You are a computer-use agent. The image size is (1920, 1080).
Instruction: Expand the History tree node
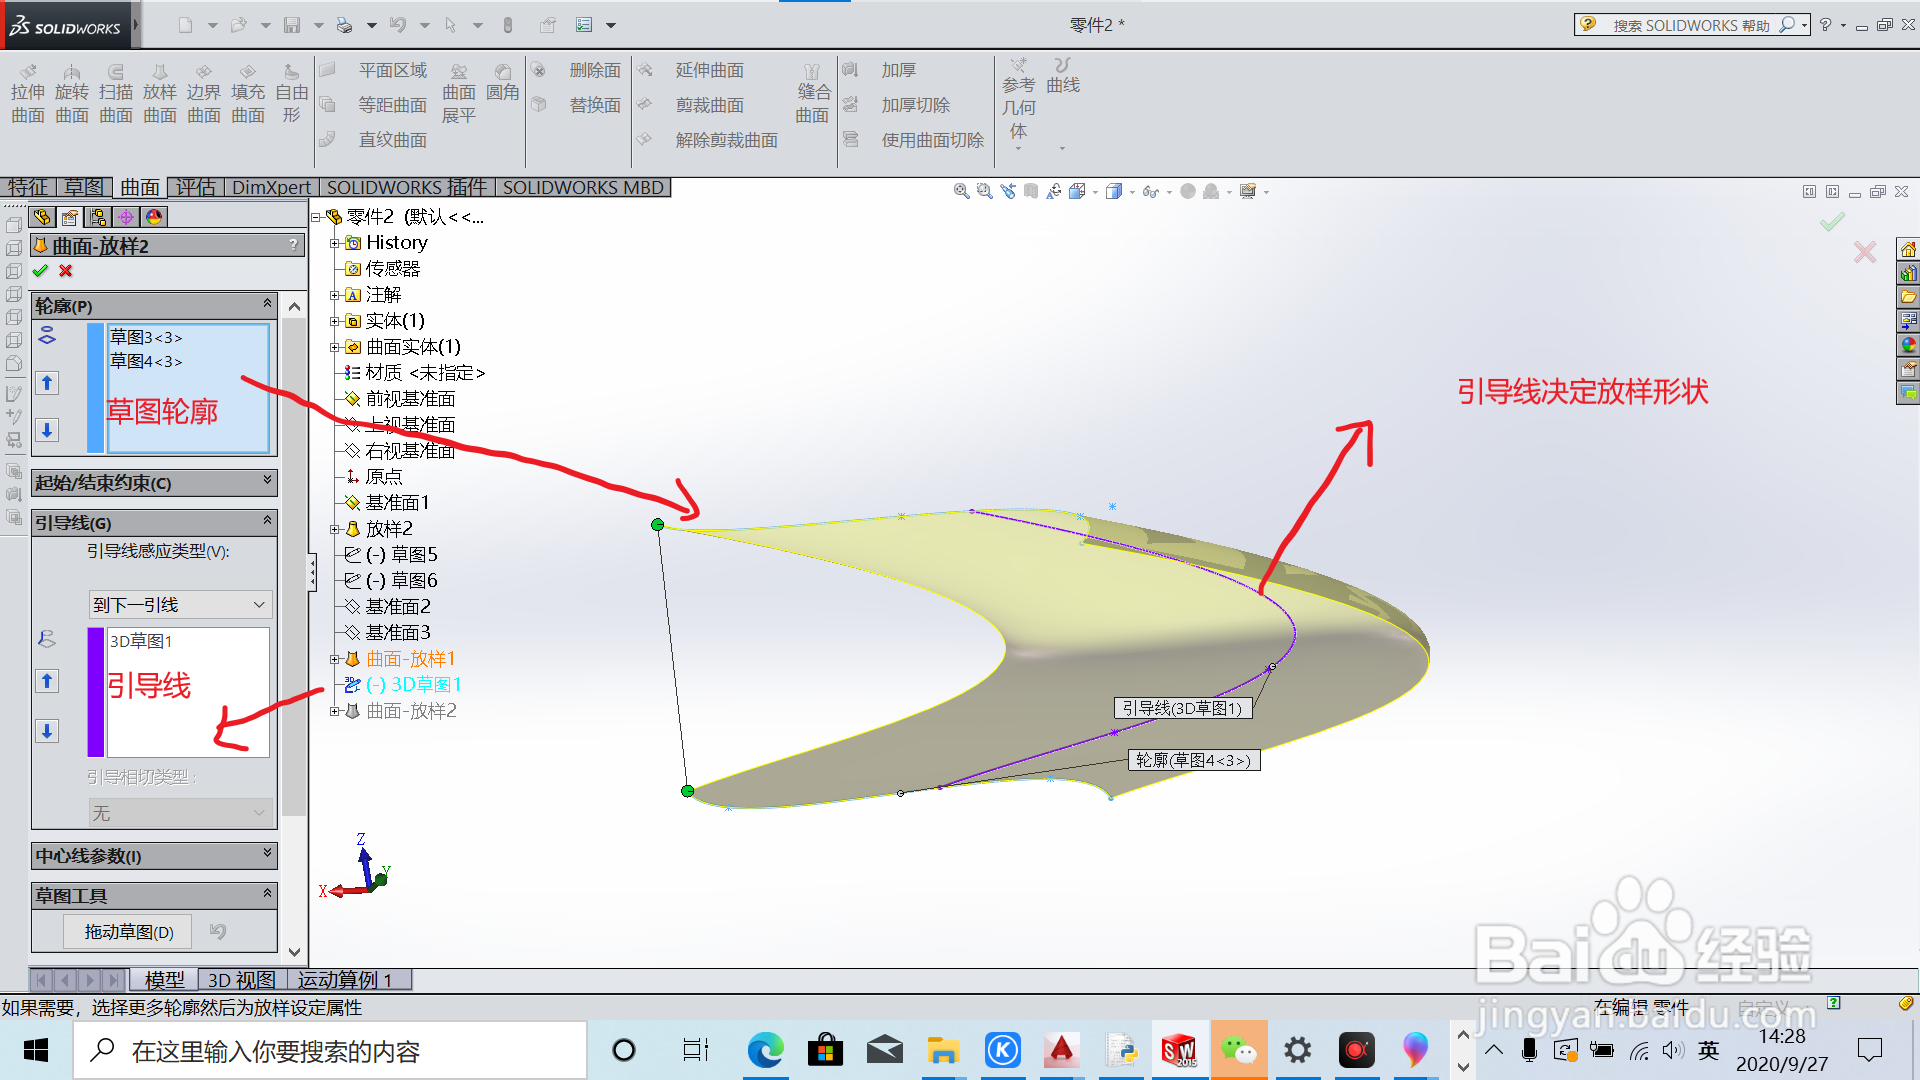coord(335,243)
